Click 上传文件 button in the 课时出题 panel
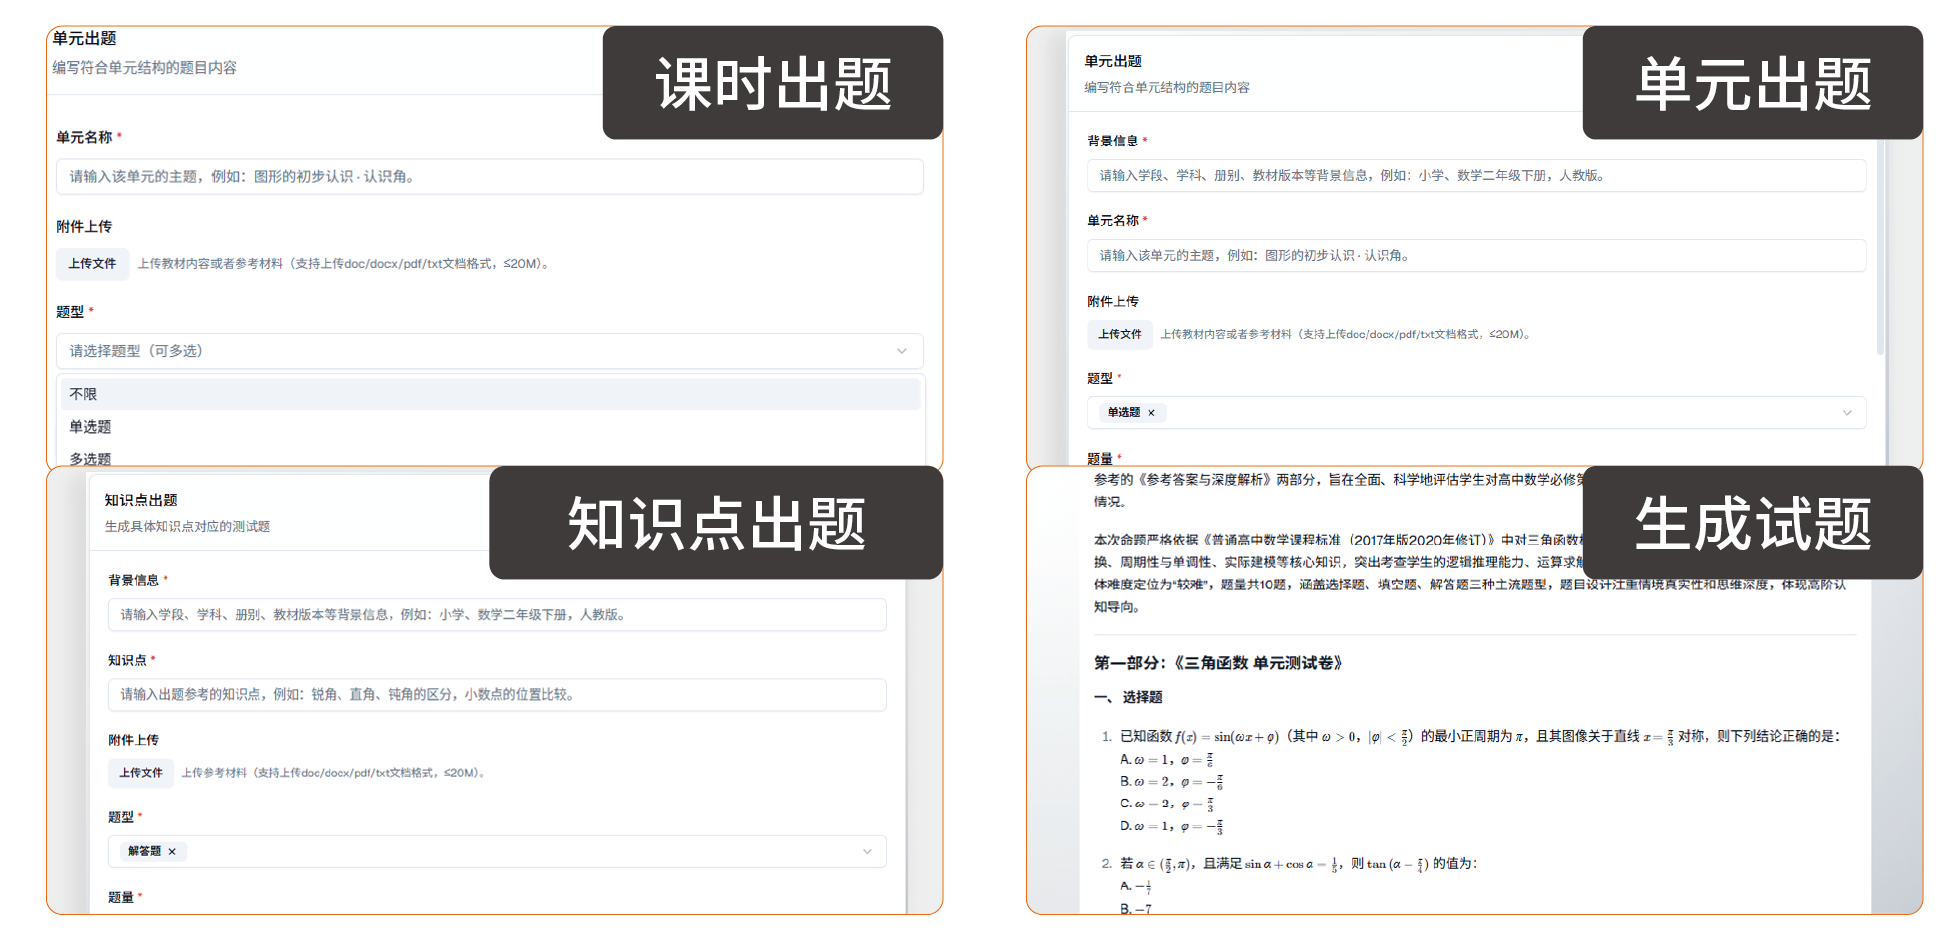1950x946 pixels. (x=92, y=264)
